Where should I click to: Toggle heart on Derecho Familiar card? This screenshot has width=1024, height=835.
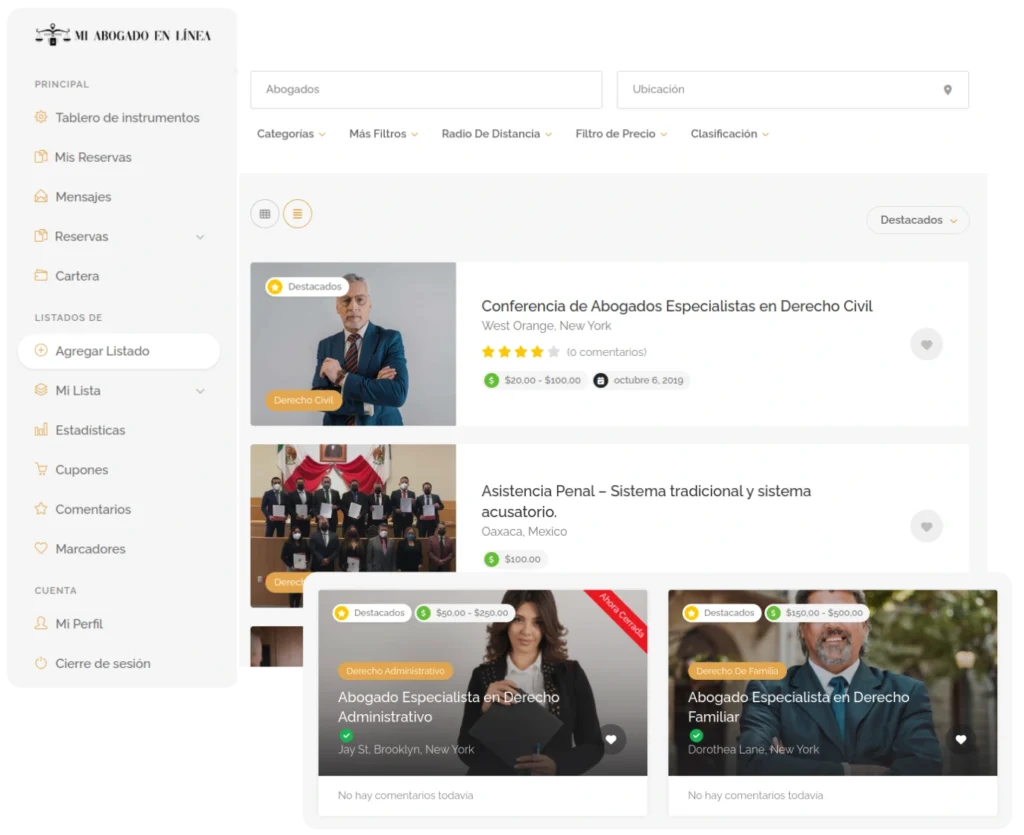[961, 739]
